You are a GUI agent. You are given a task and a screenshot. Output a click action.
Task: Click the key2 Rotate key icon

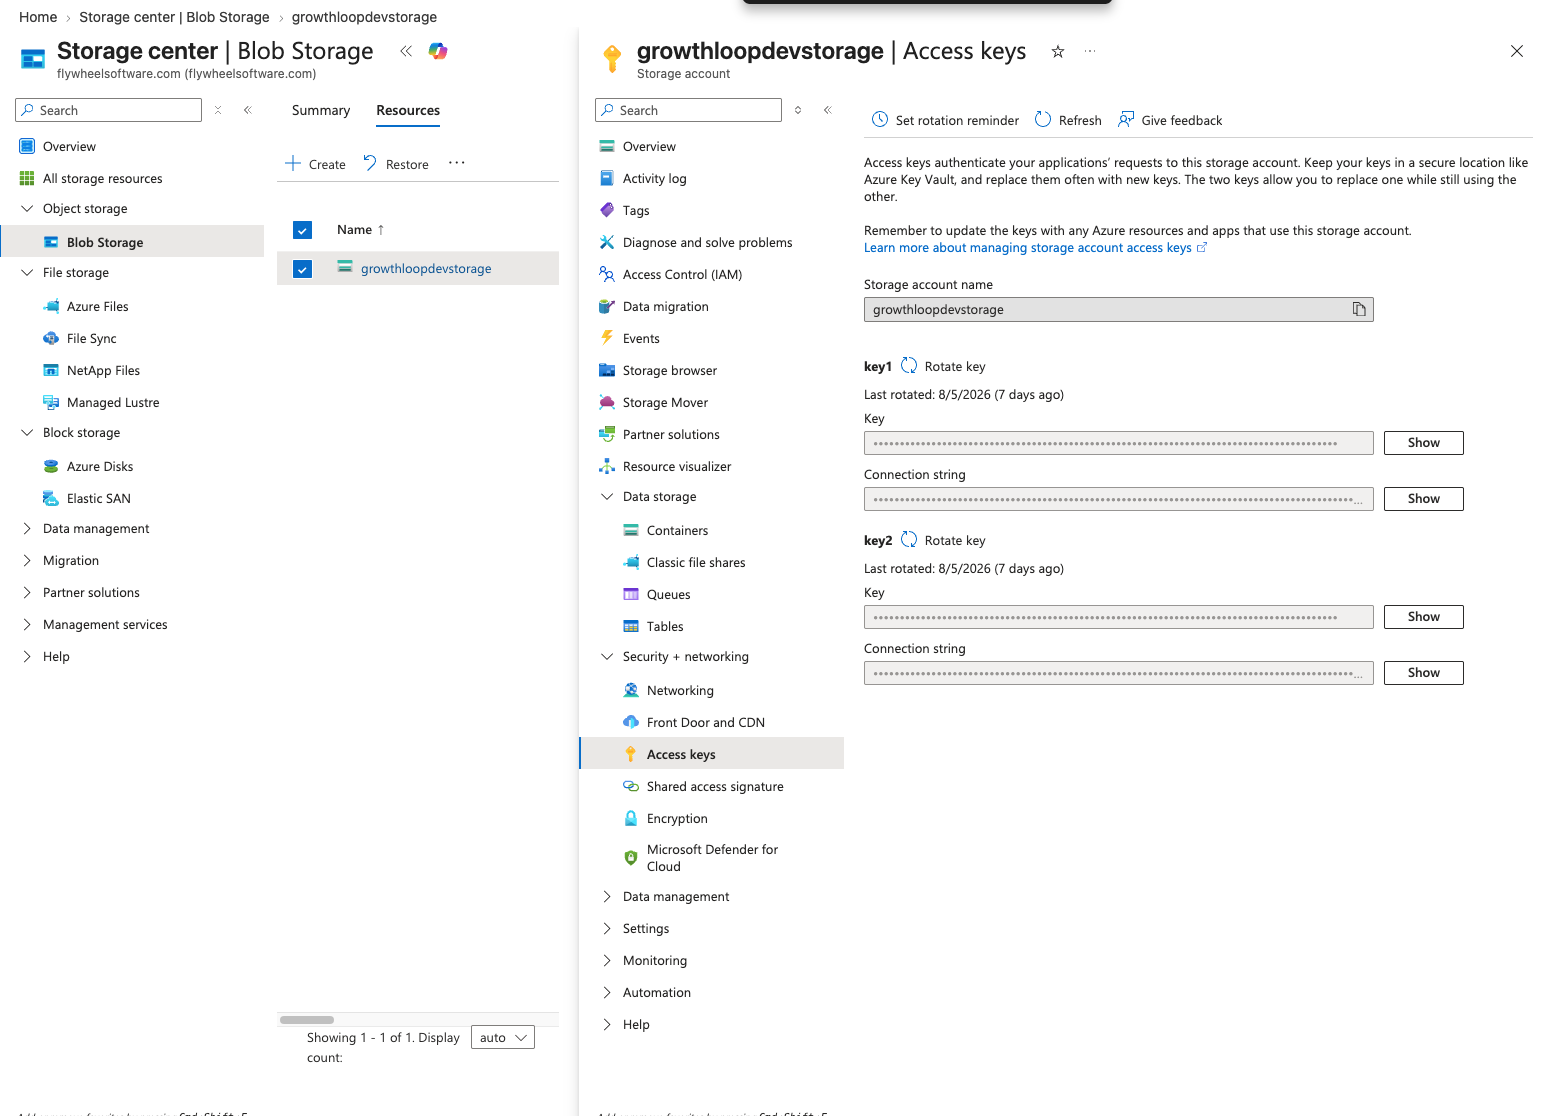tap(909, 540)
